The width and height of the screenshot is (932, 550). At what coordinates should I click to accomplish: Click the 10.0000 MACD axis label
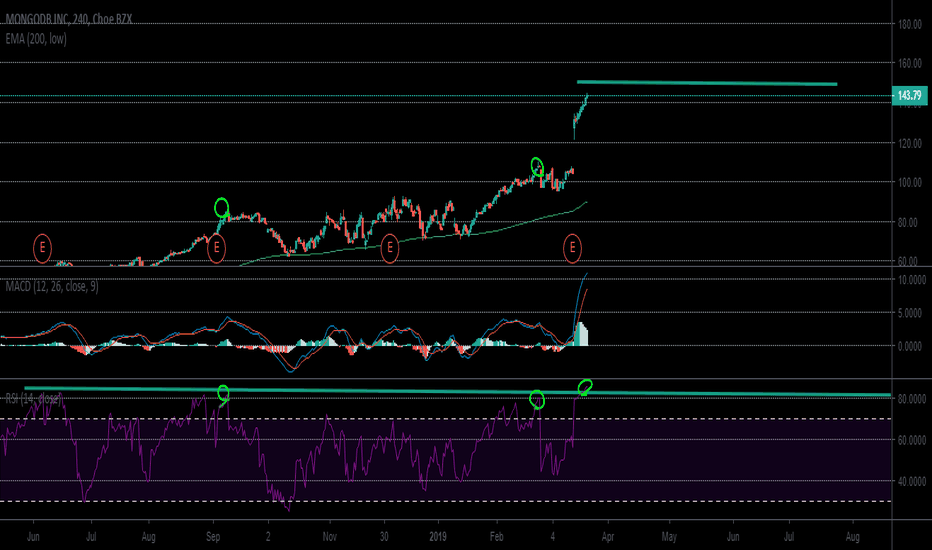[911, 279]
